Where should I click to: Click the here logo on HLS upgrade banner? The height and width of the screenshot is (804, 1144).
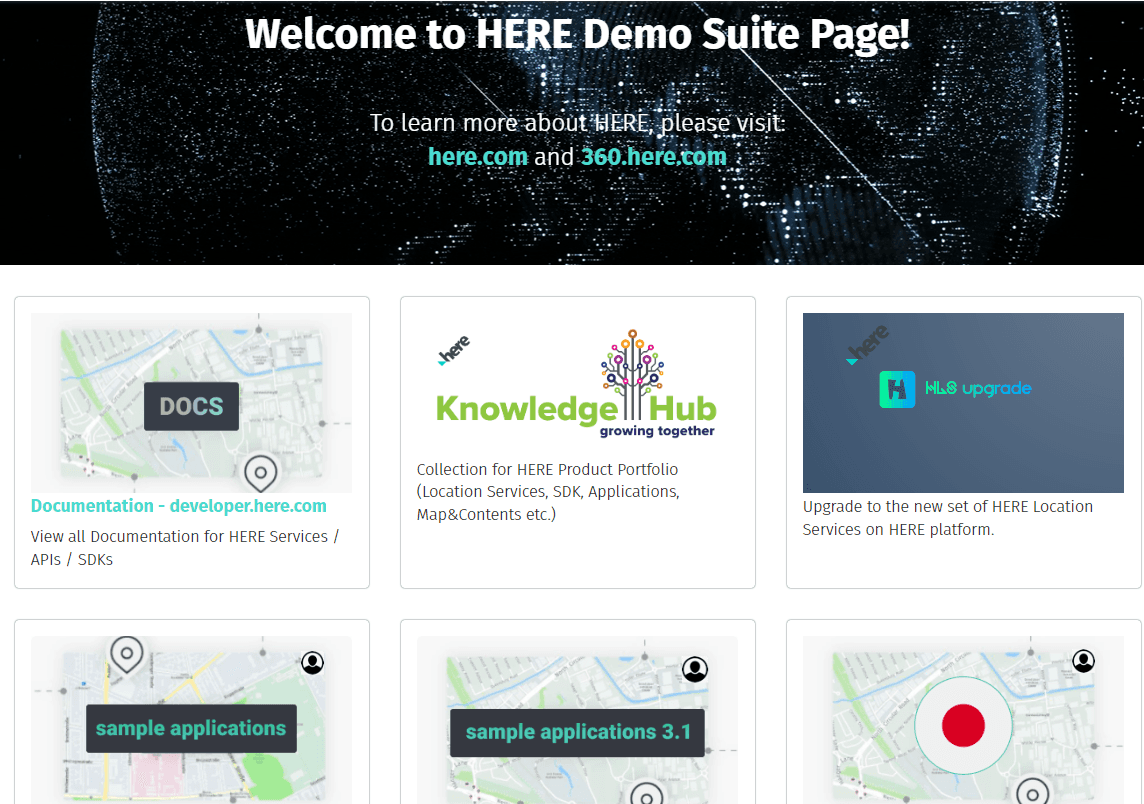pyautogui.click(x=867, y=344)
